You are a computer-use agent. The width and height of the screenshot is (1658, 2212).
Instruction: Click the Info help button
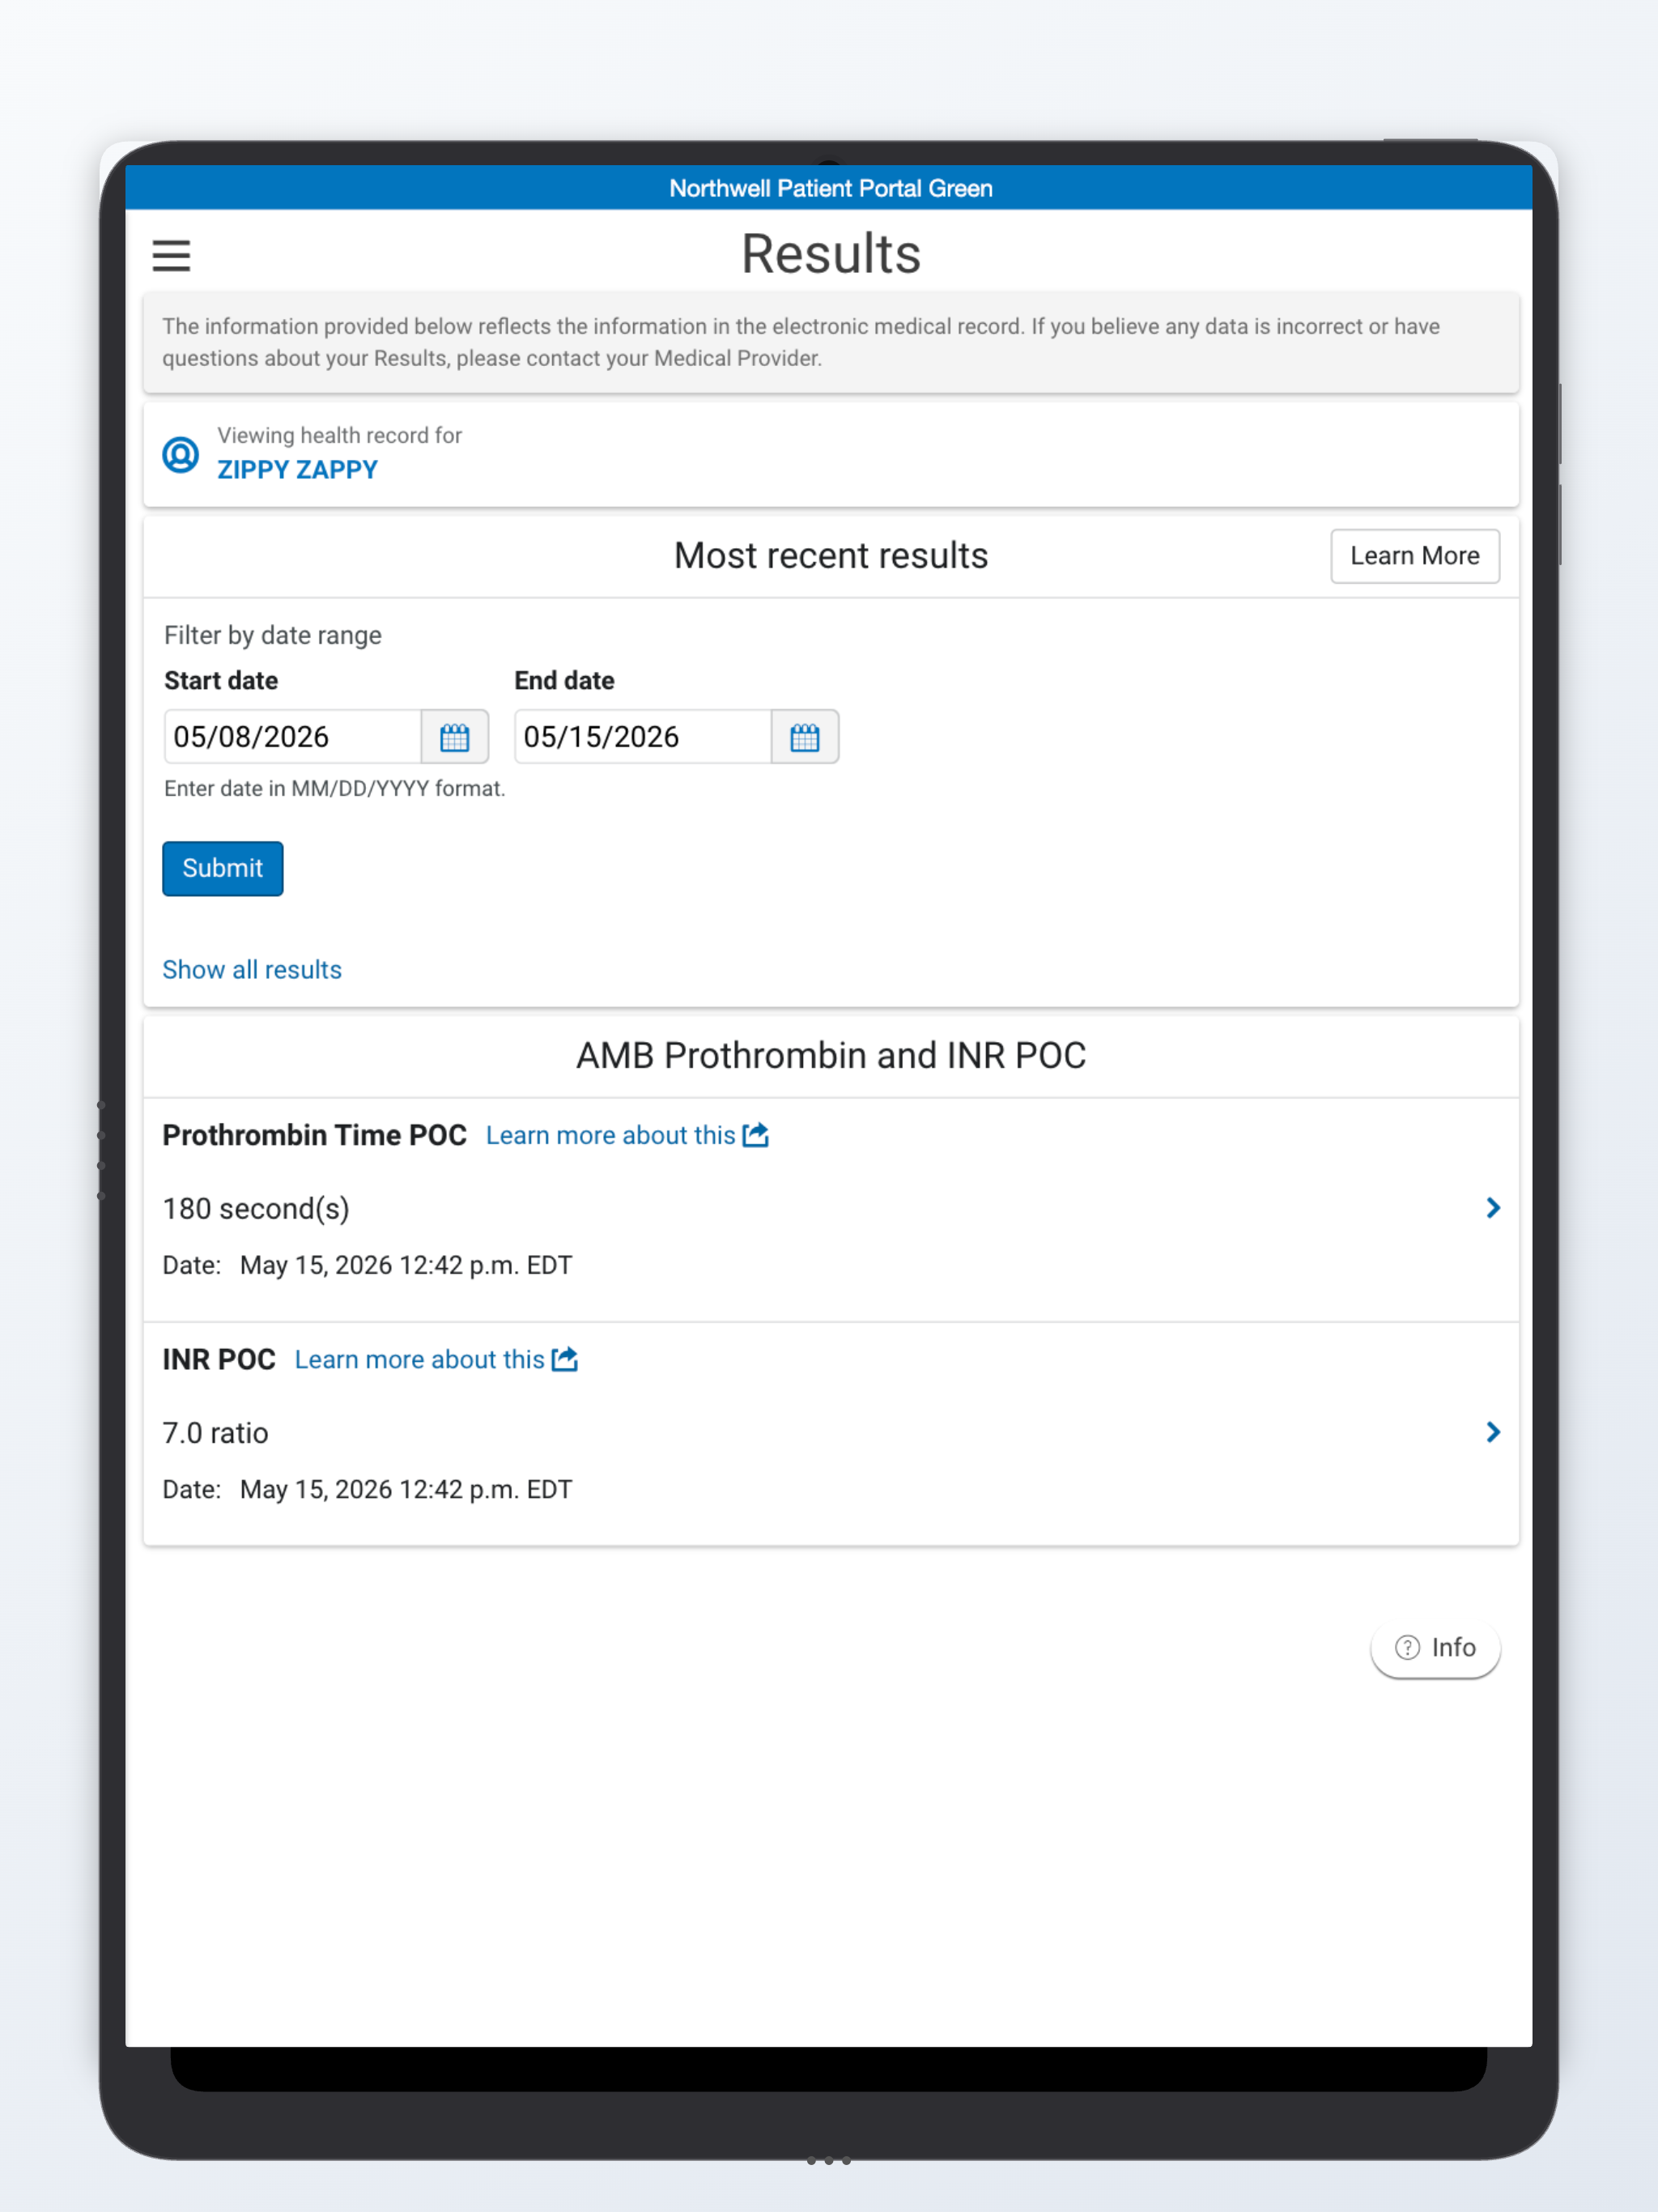pos(1435,1647)
